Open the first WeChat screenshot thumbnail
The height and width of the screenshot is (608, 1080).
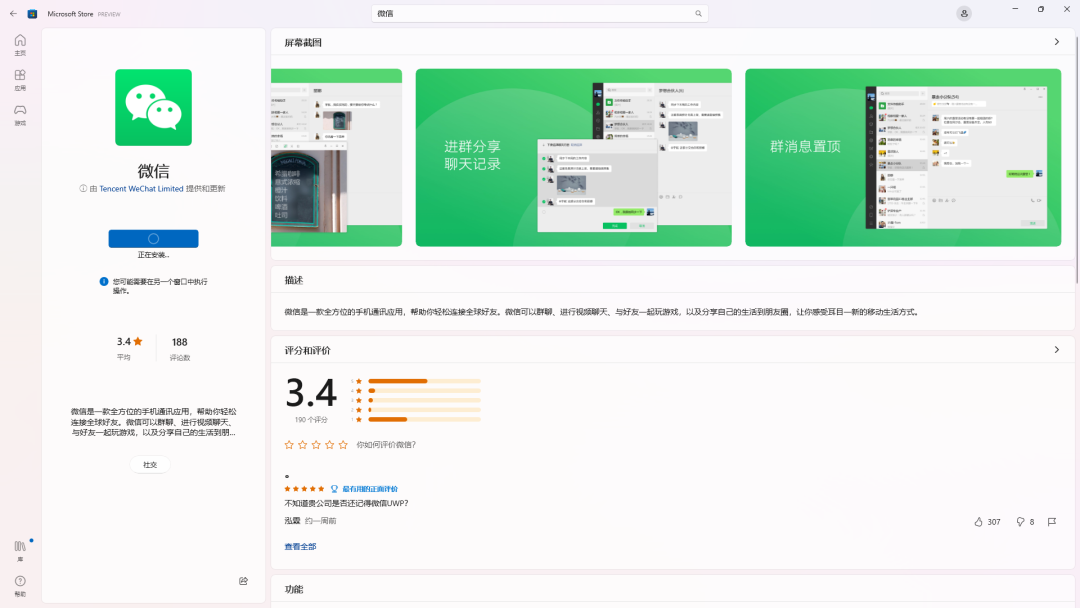[336, 157]
